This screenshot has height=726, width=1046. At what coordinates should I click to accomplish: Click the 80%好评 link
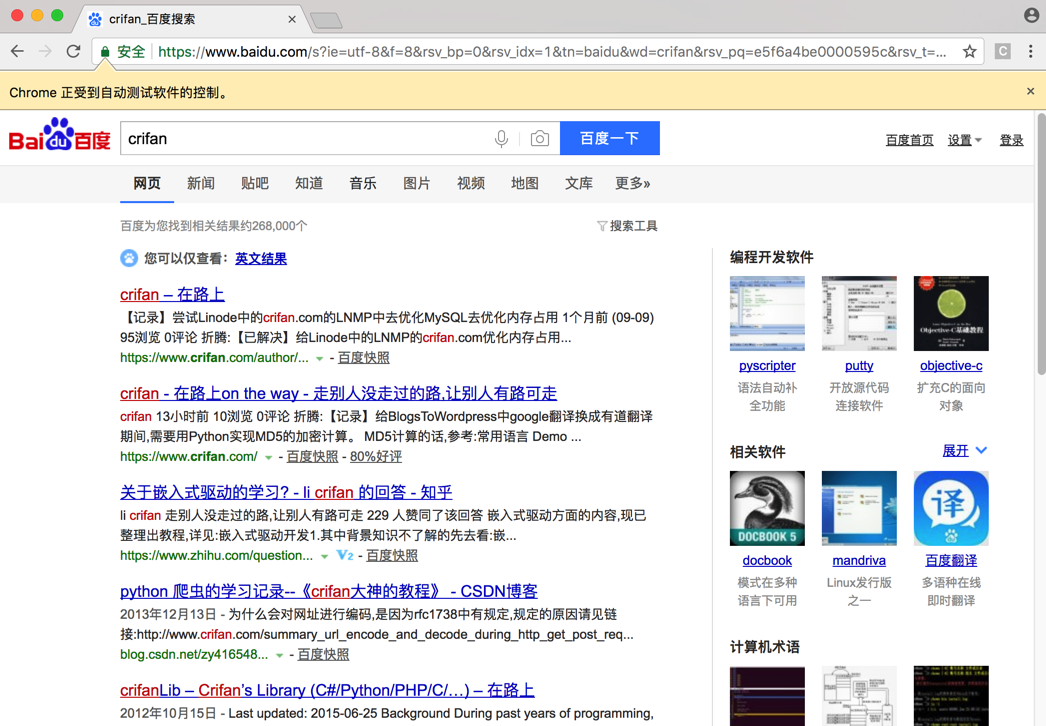coord(376,456)
